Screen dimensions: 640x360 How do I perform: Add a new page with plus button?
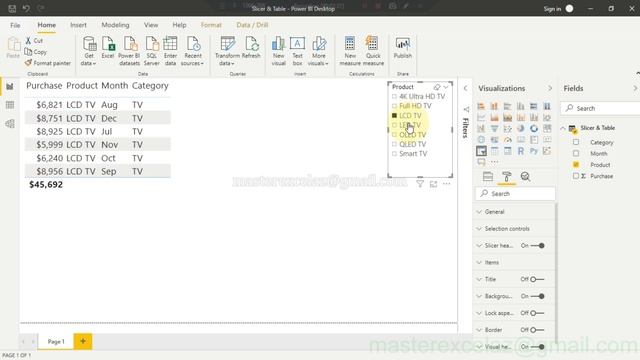pyautogui.click(x=83, y=341)
